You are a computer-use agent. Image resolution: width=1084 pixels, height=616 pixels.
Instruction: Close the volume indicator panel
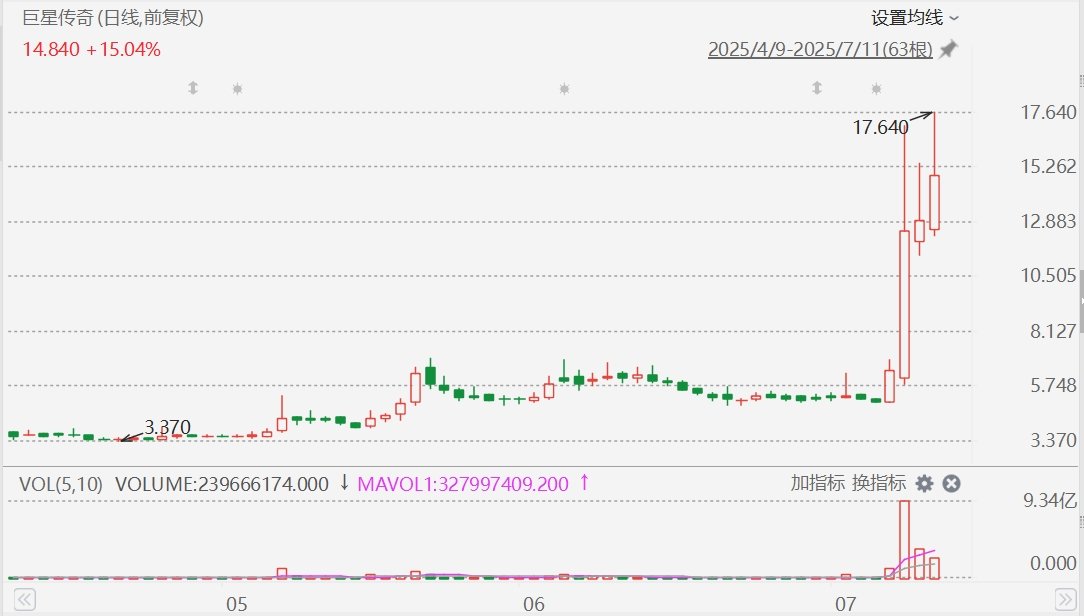point(952,484)
